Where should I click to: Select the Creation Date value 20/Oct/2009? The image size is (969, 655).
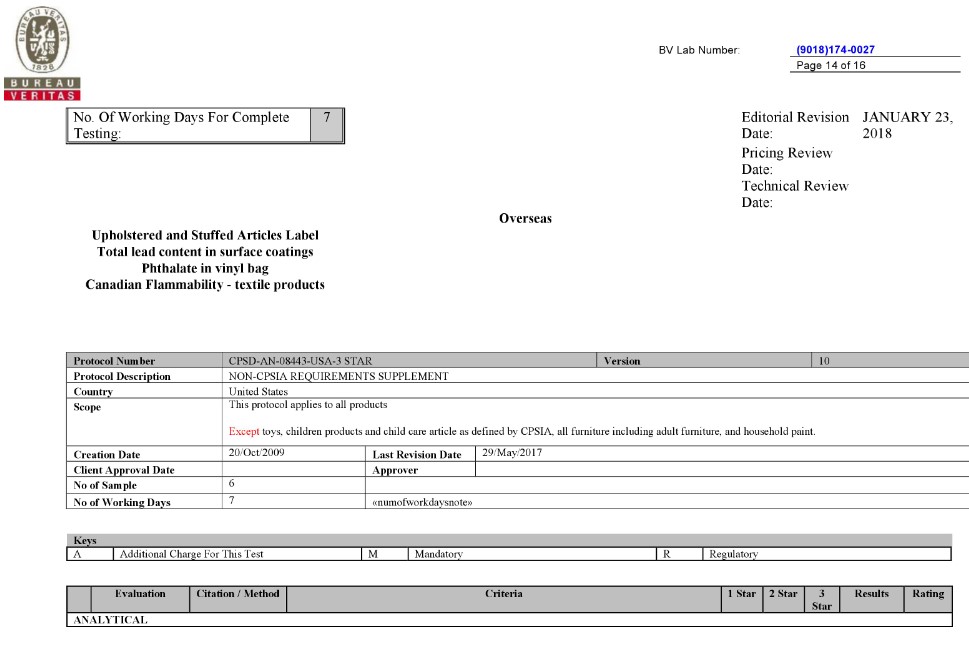click(252, 453)
